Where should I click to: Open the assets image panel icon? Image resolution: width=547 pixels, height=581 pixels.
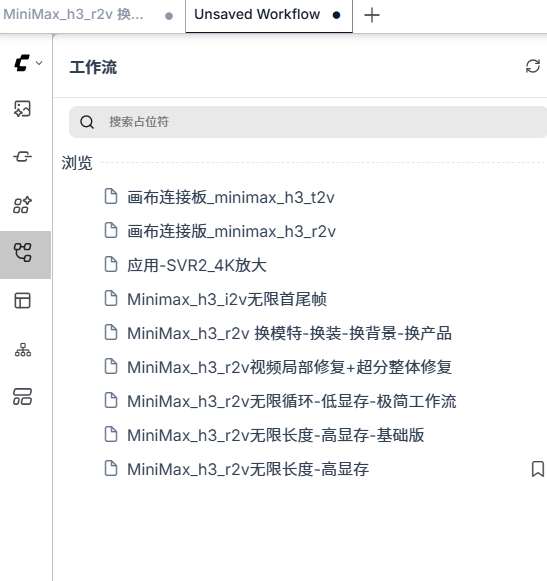(x=23, y=109)
